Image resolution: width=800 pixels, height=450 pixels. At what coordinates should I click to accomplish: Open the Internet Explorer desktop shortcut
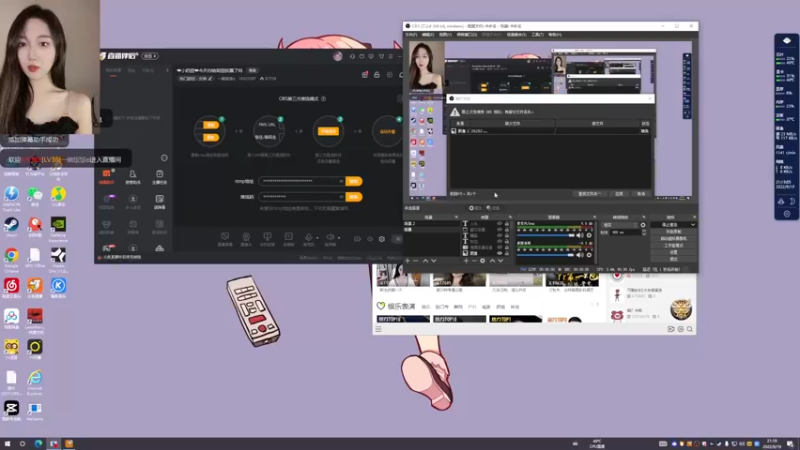coord(35,382)
